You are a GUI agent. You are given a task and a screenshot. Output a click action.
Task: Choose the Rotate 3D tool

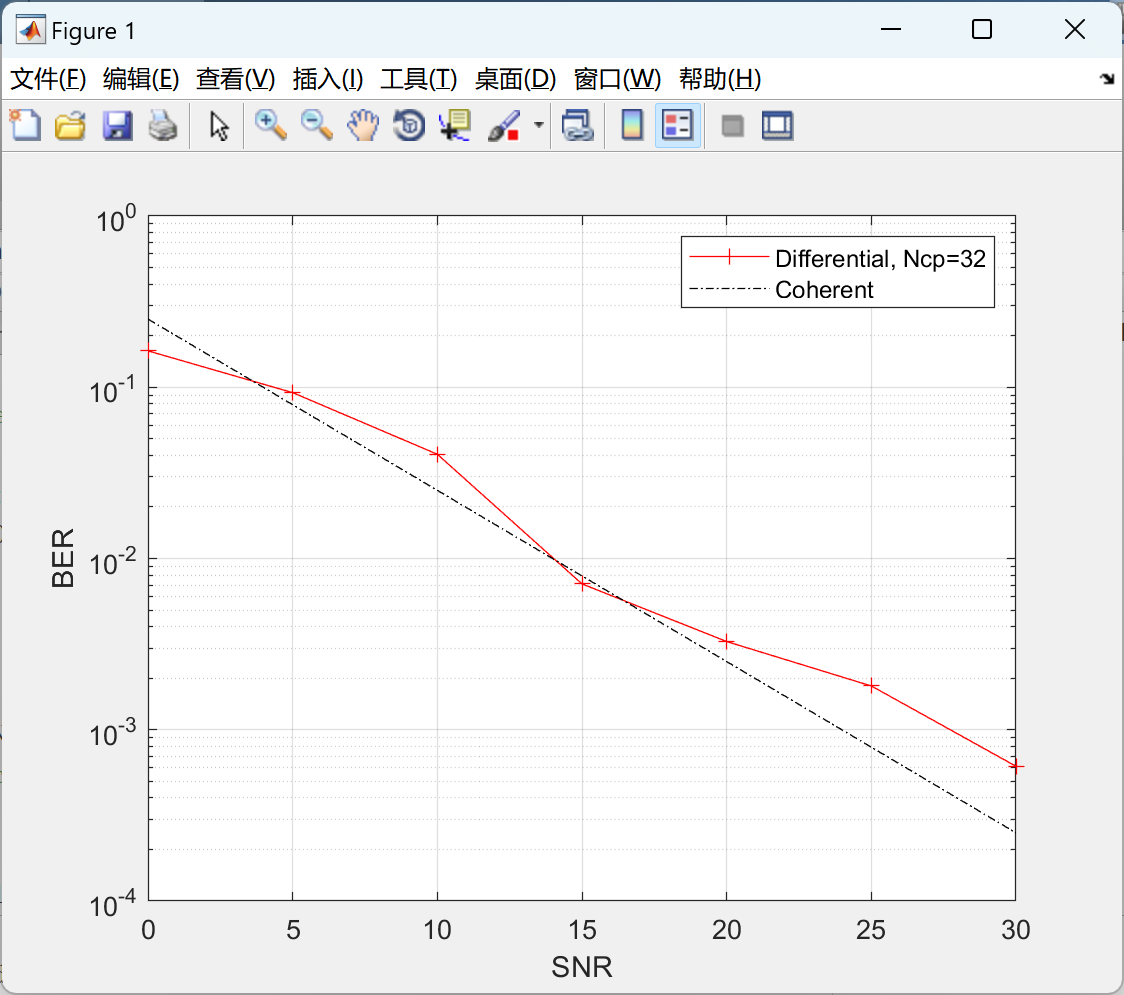409,125
